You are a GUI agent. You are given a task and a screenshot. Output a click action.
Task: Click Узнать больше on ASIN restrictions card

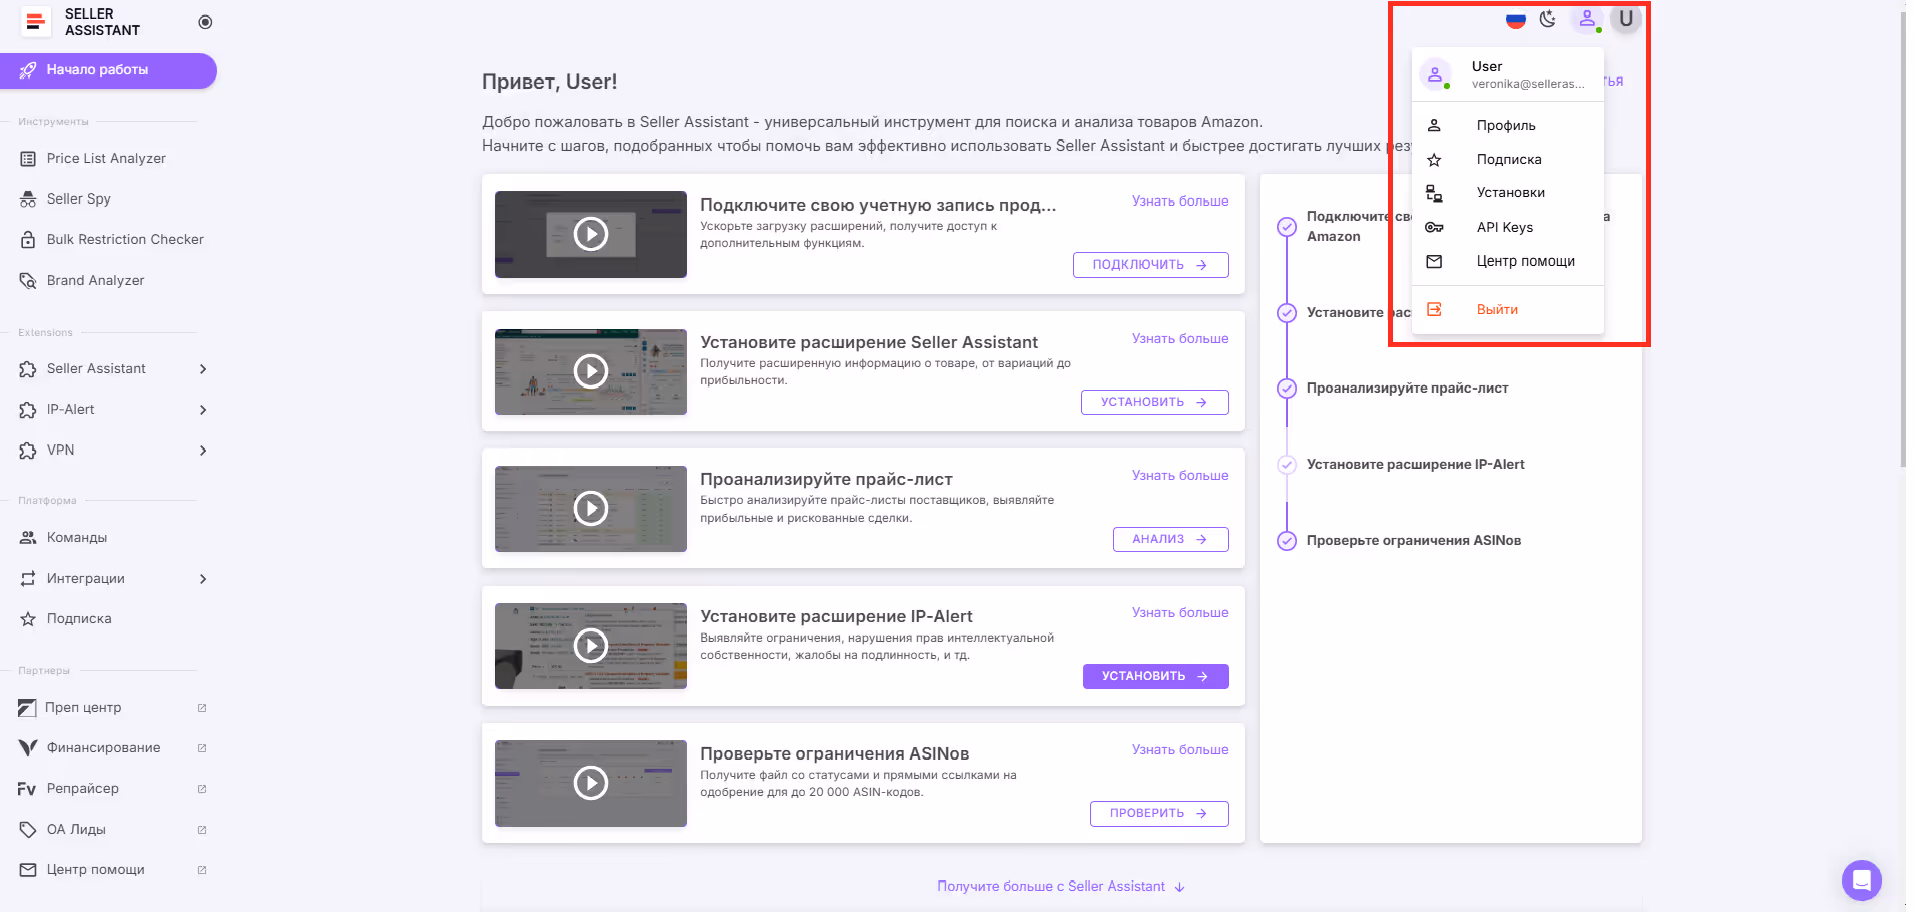(x=1180, y=750)
